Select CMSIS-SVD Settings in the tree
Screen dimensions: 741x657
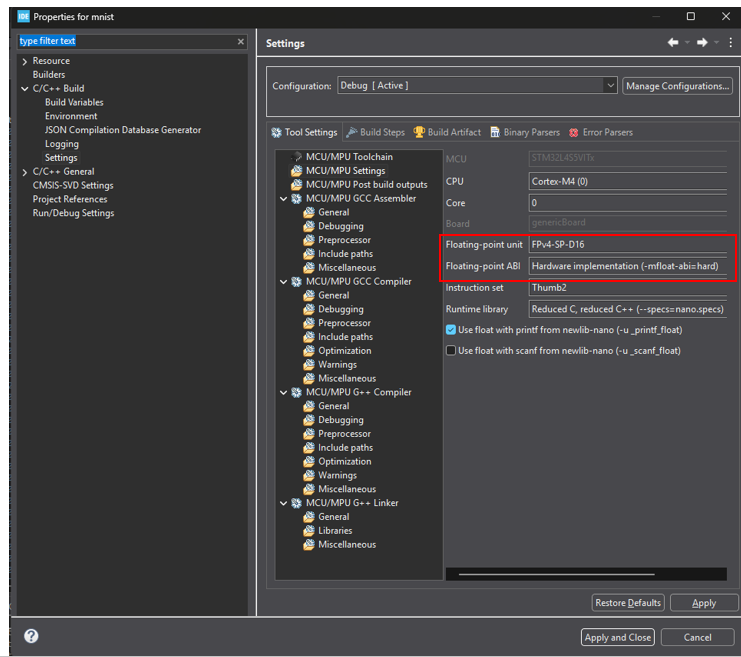point(73,185)
